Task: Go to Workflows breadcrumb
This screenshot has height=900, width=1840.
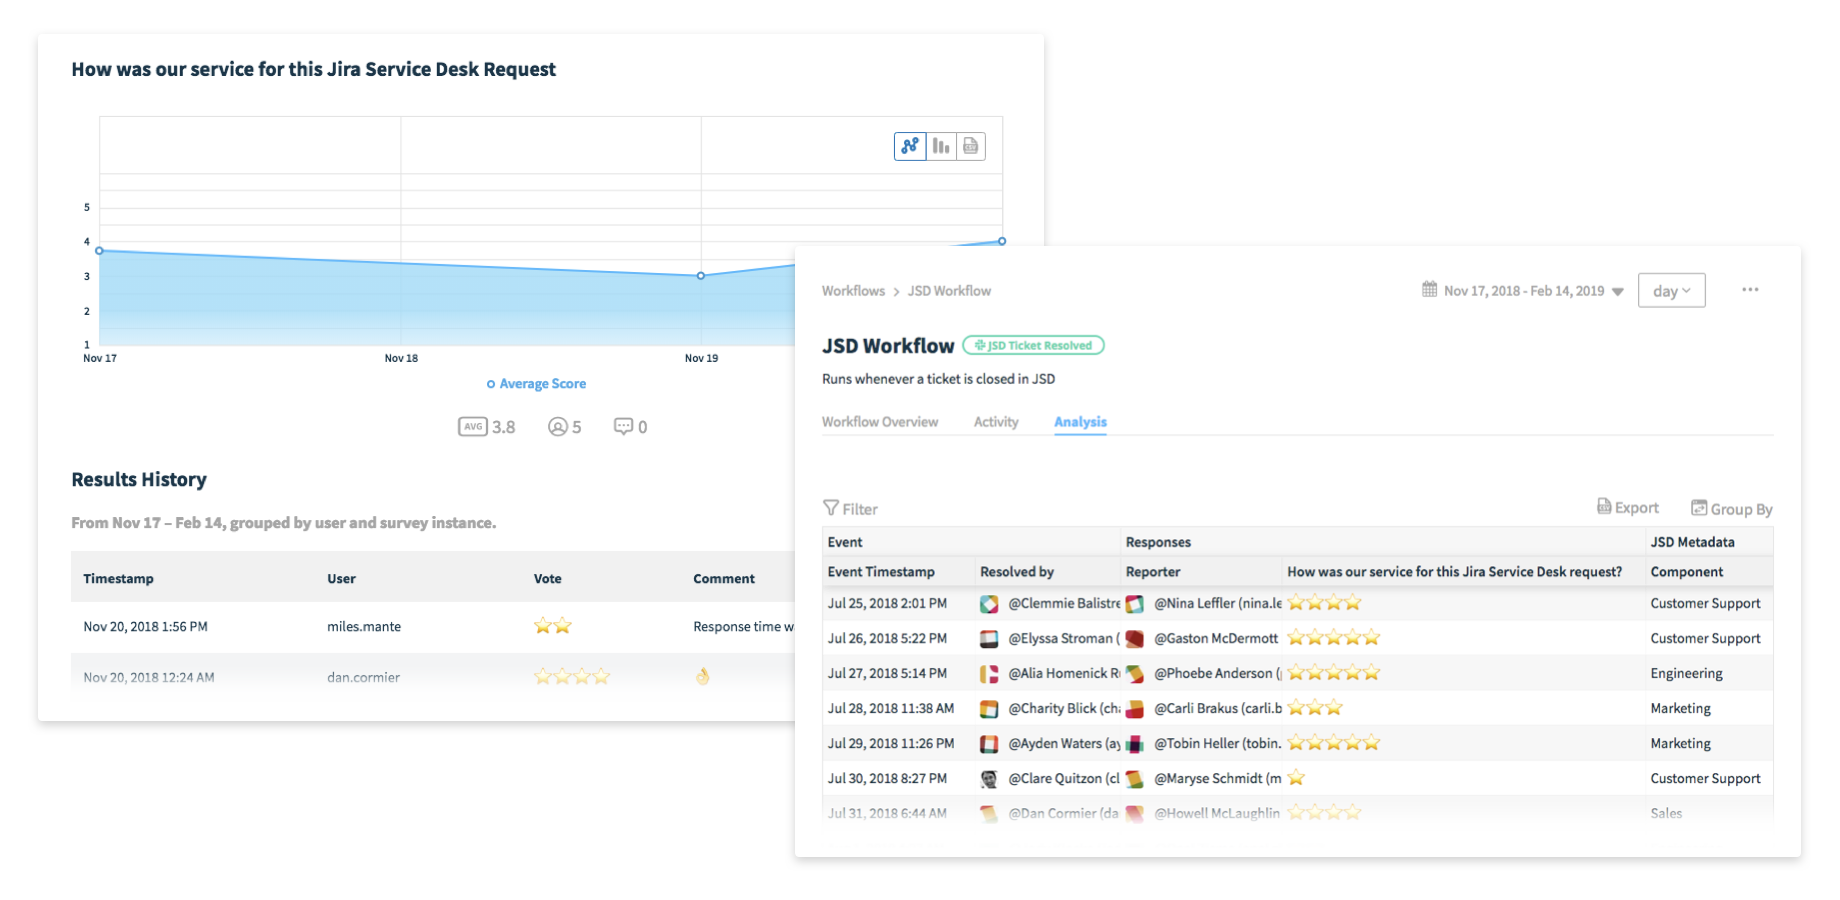Action: [853, 291]
